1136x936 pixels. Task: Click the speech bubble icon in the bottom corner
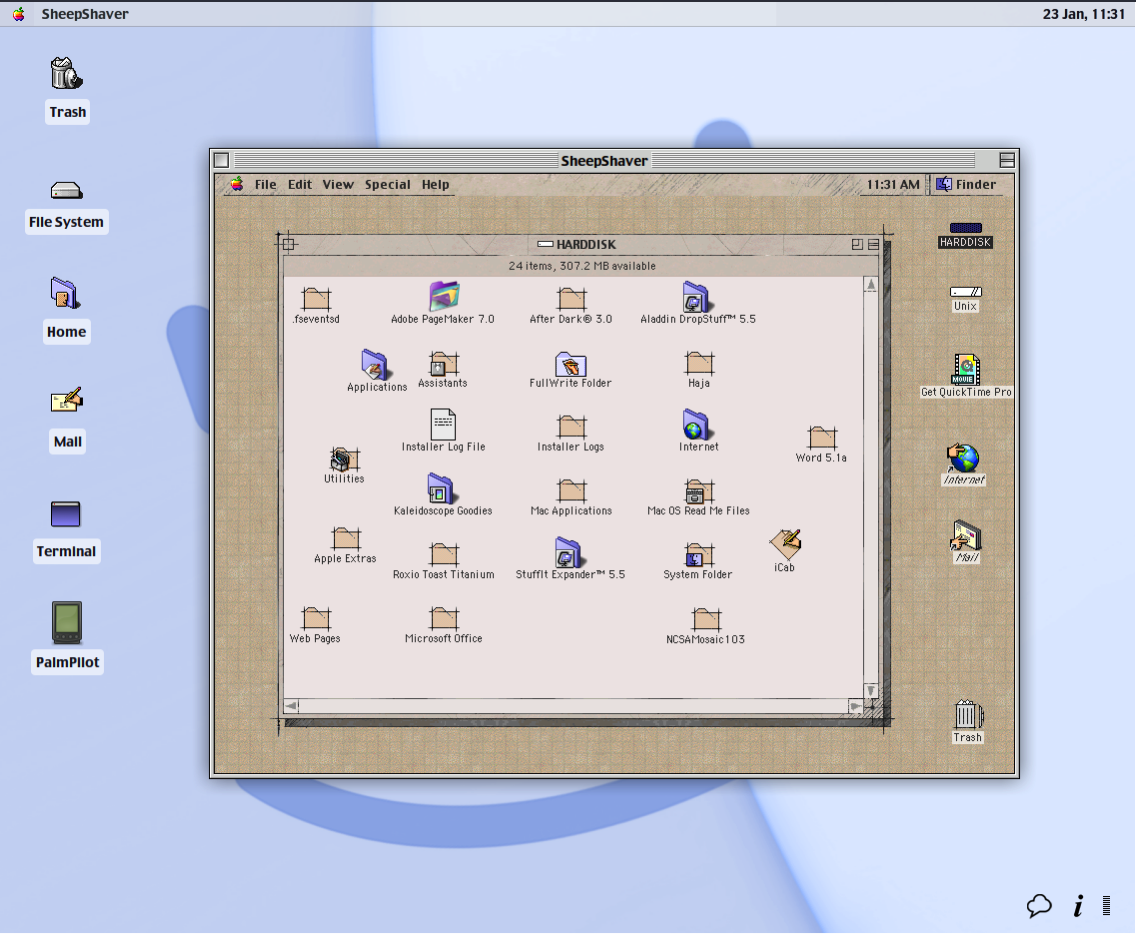pyautogui.click(x=1039, y=906)
